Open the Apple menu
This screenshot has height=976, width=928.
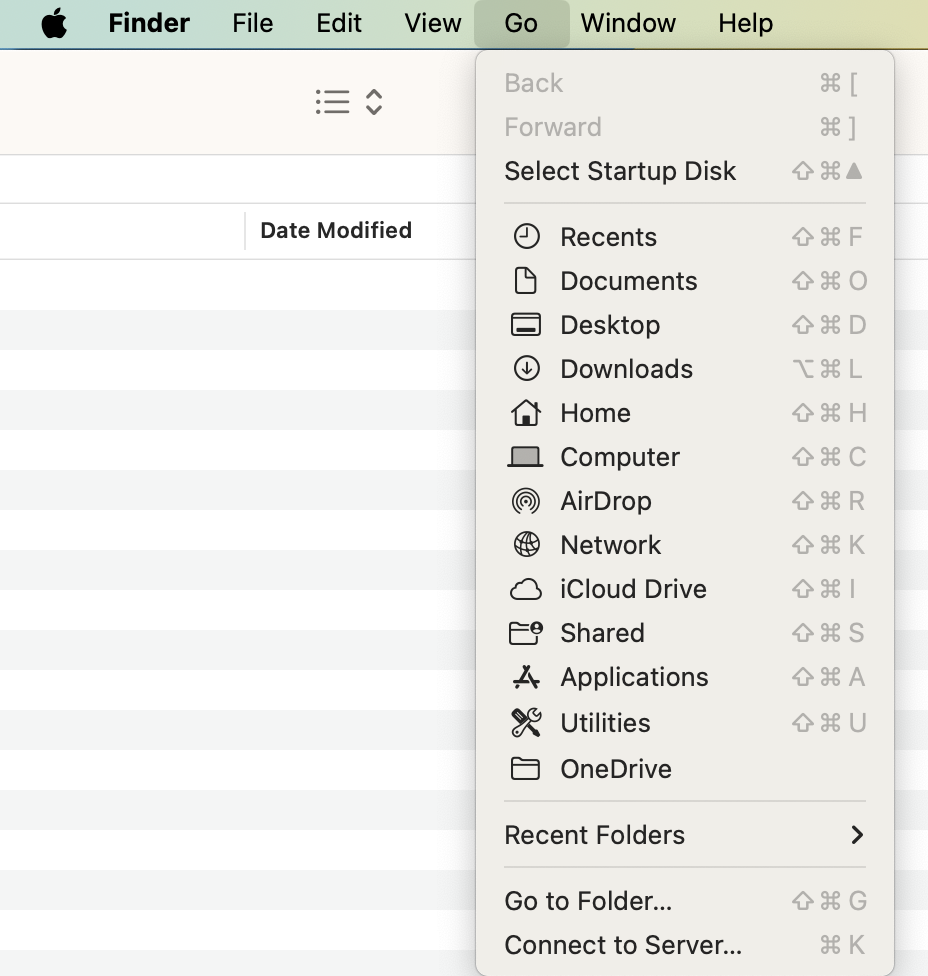click(x=55, y=23)
